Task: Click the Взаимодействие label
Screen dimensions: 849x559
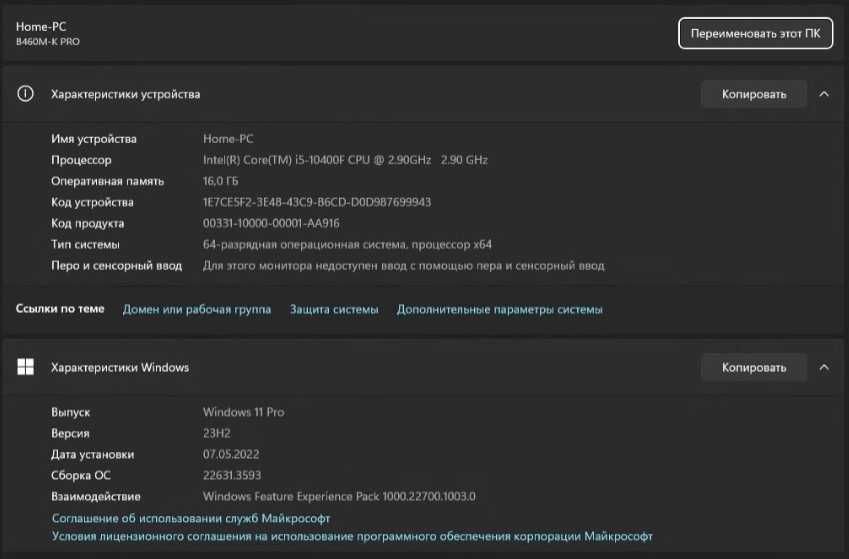Action: 96,496
